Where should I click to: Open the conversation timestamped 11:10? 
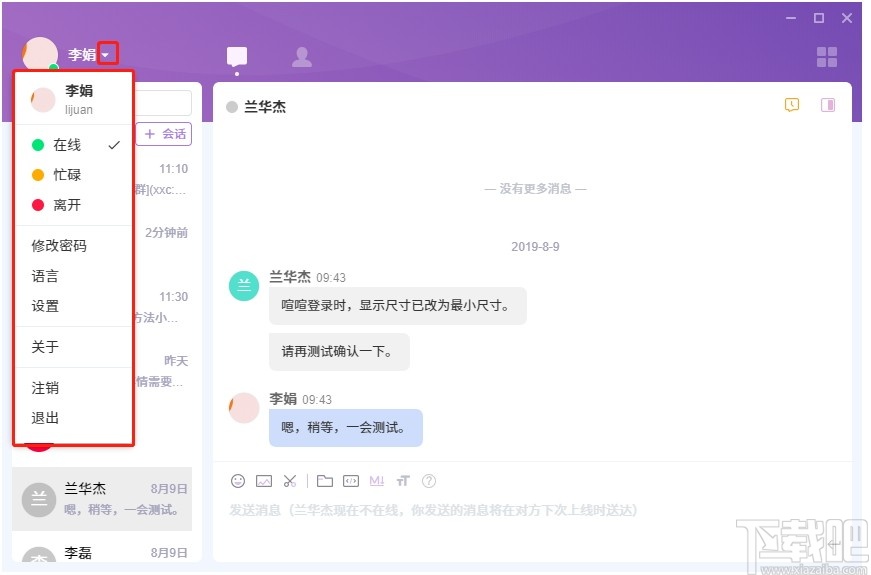pyautogui.click(x=162, y=179)
